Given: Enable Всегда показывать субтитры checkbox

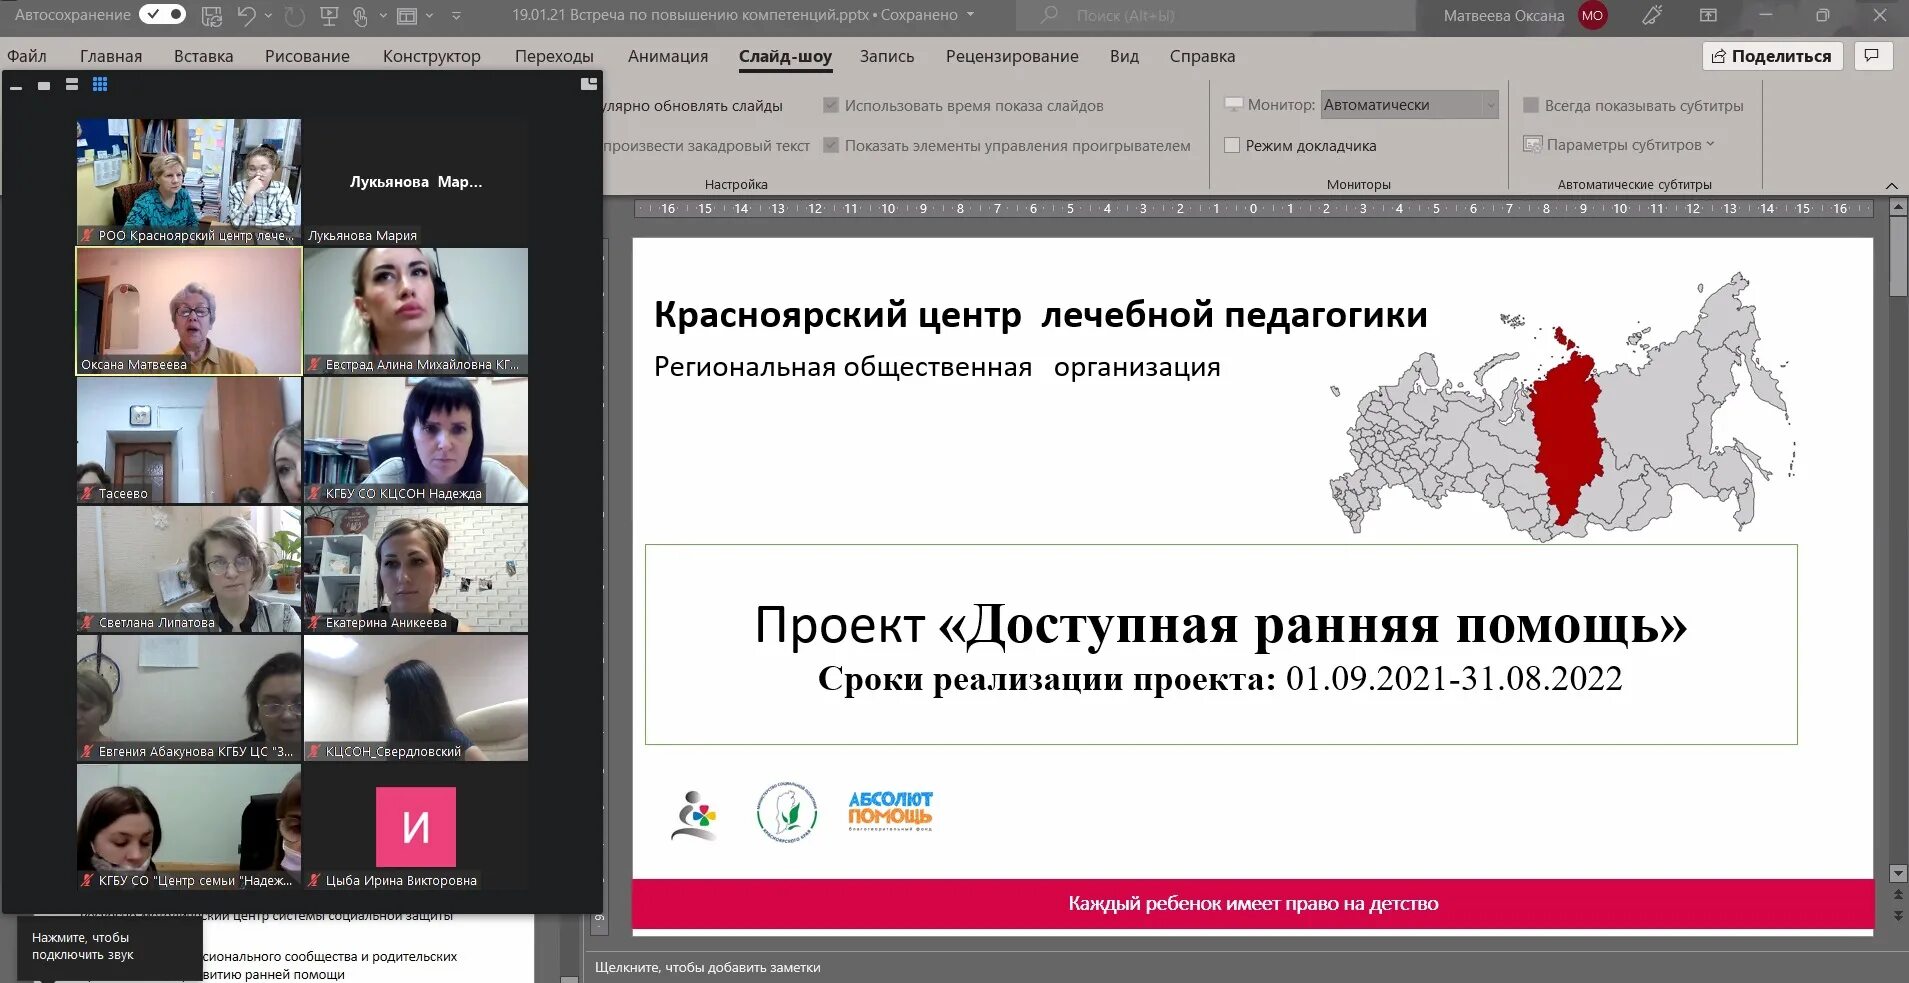Looking at the screenshot, I should coord(1530,104).
